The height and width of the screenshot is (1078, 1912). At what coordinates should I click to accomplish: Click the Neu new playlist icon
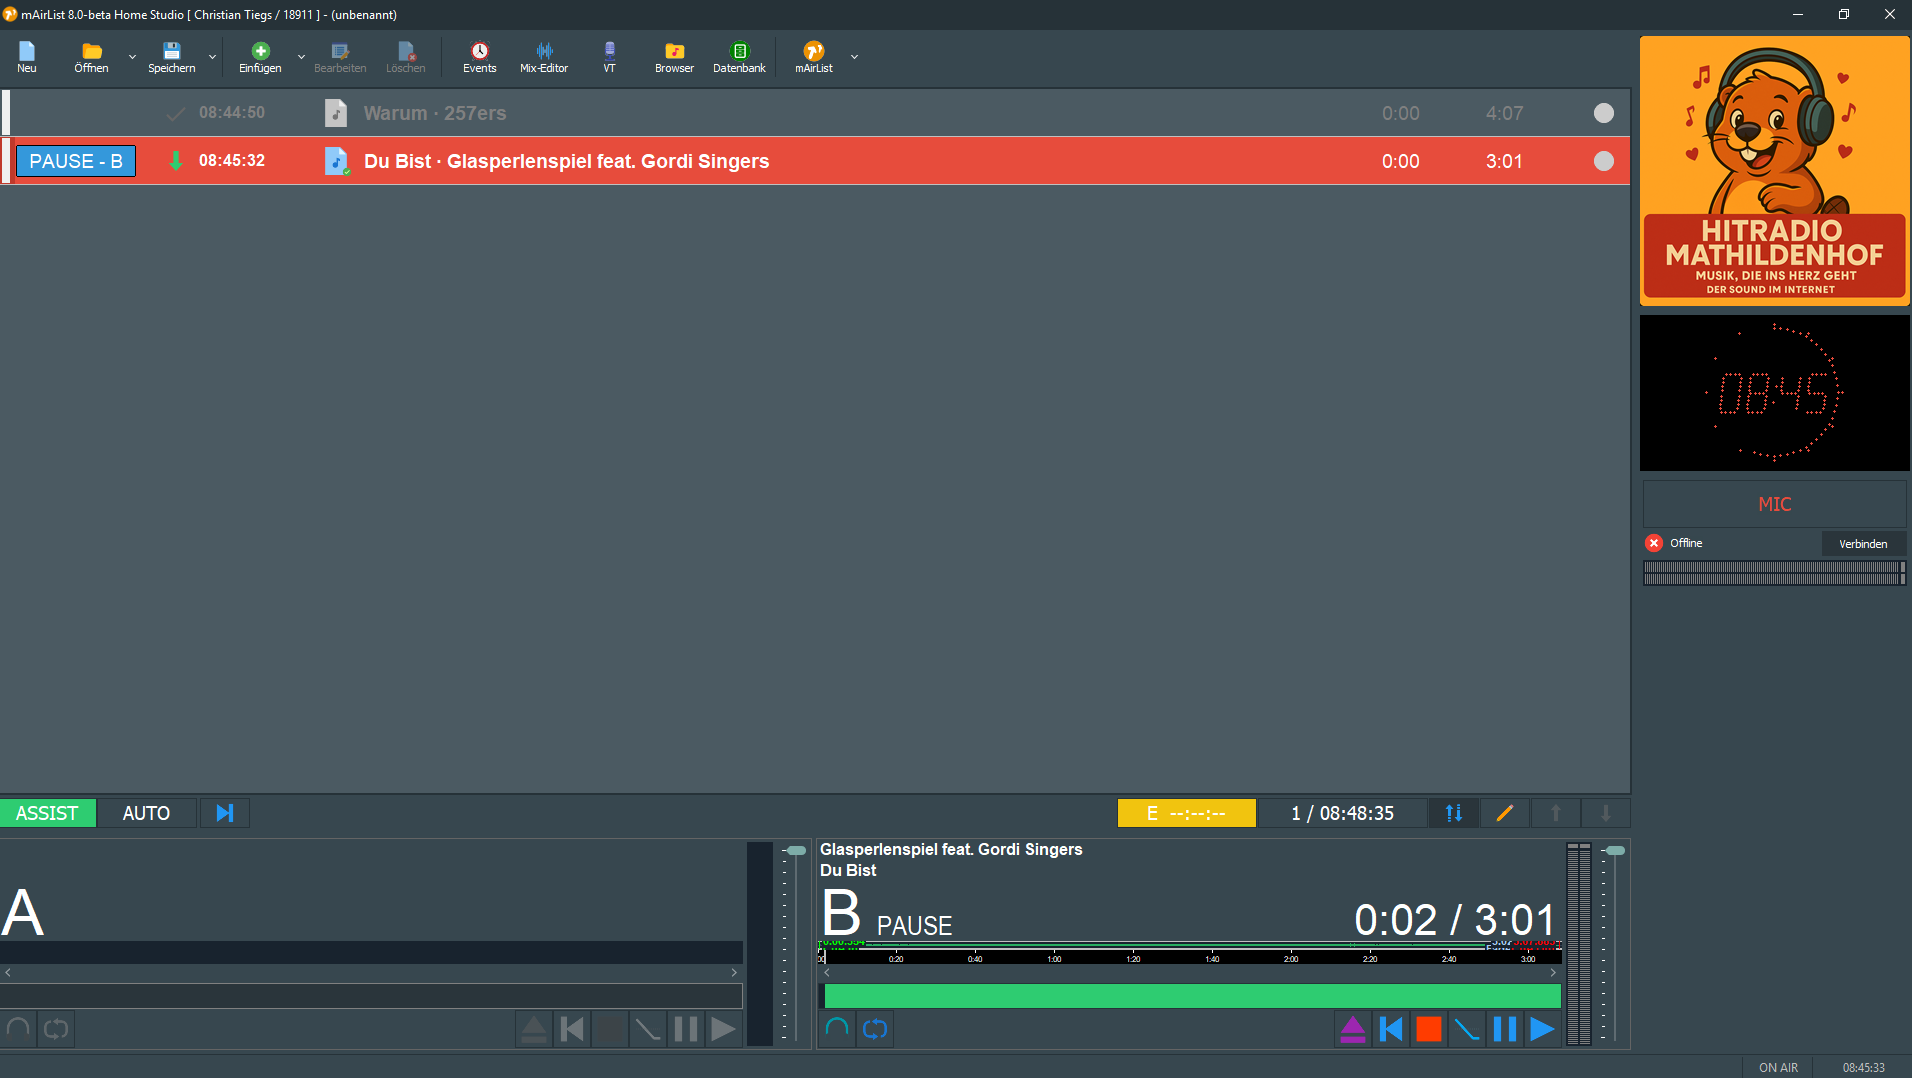[x=27, y=57]
